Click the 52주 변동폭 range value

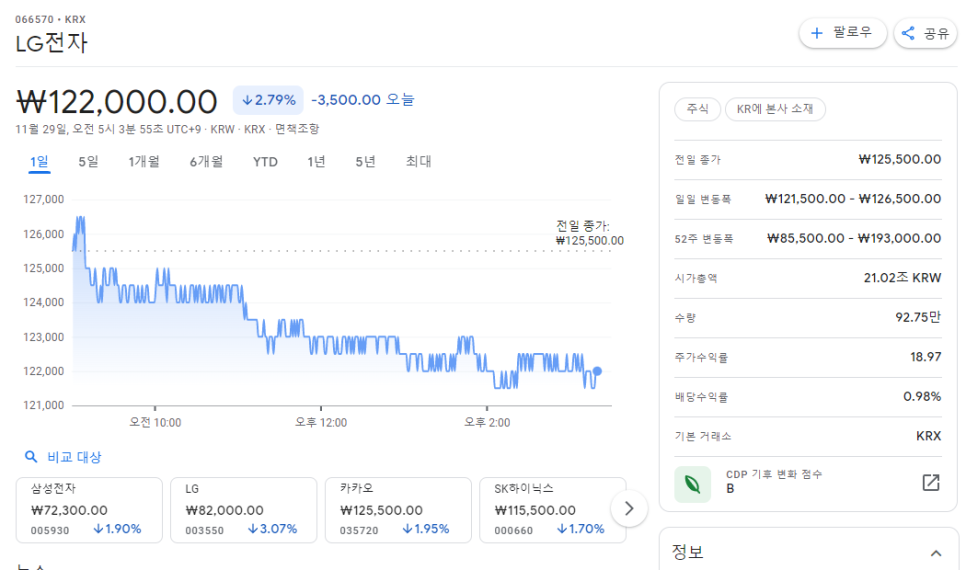point(854,238)
